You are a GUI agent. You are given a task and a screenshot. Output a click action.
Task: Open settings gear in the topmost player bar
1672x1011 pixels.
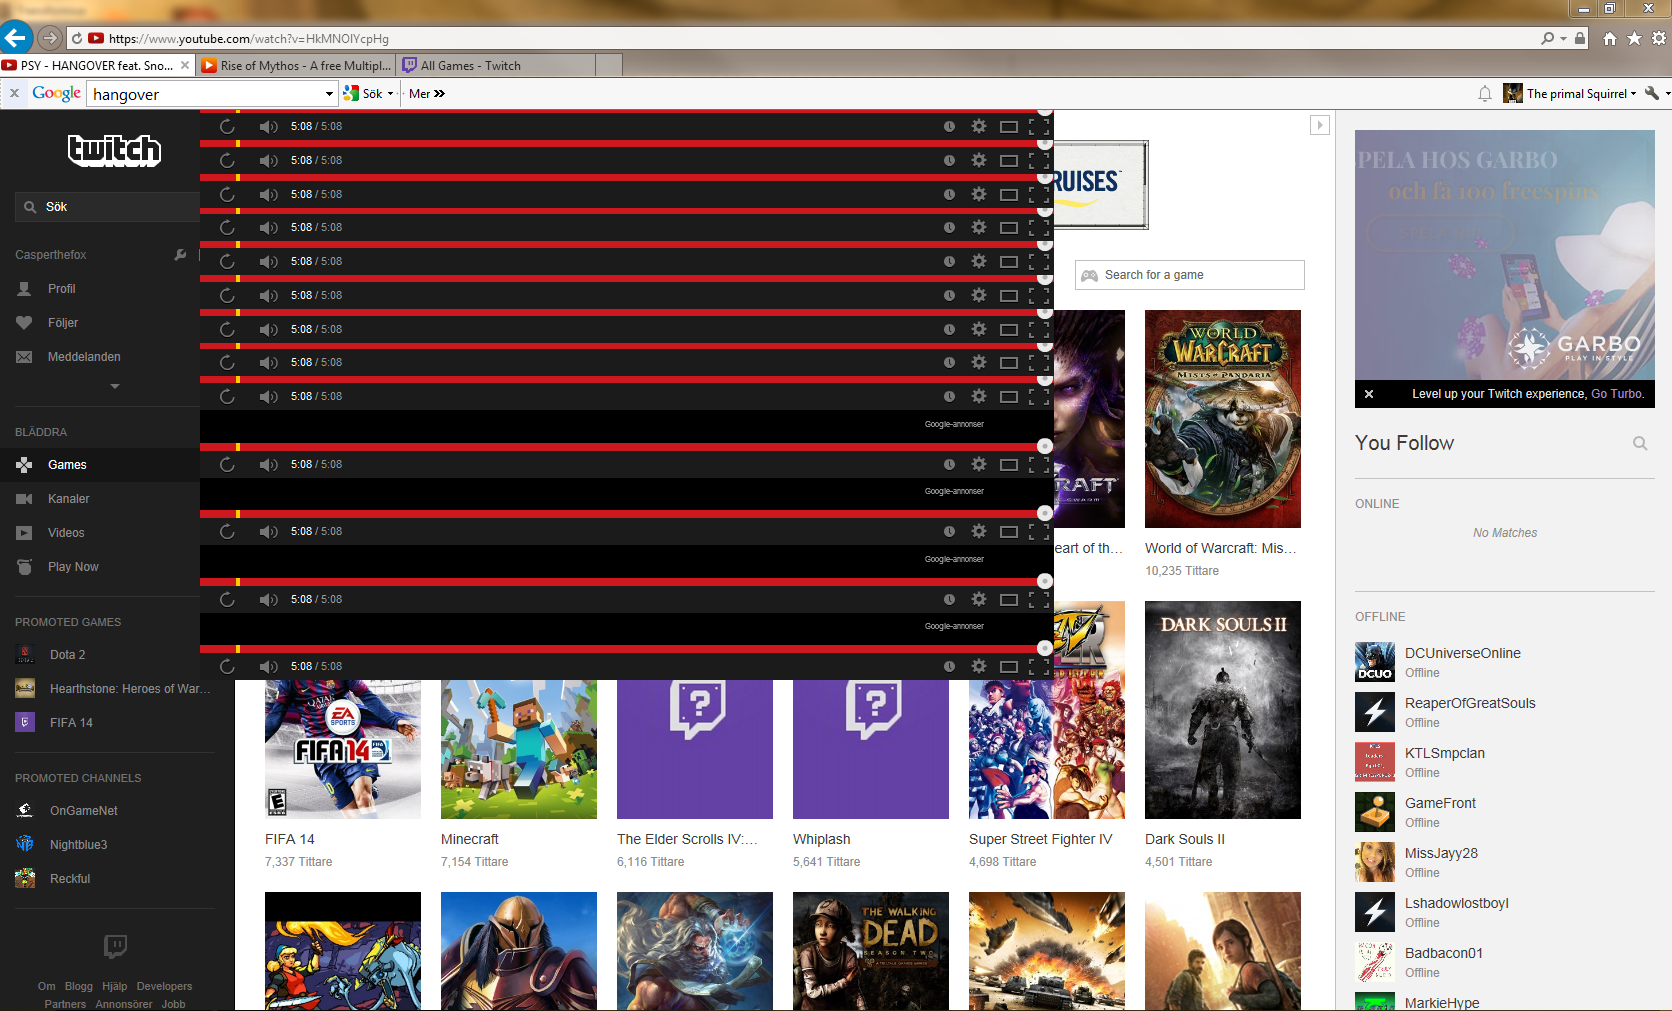pos(979,126)
